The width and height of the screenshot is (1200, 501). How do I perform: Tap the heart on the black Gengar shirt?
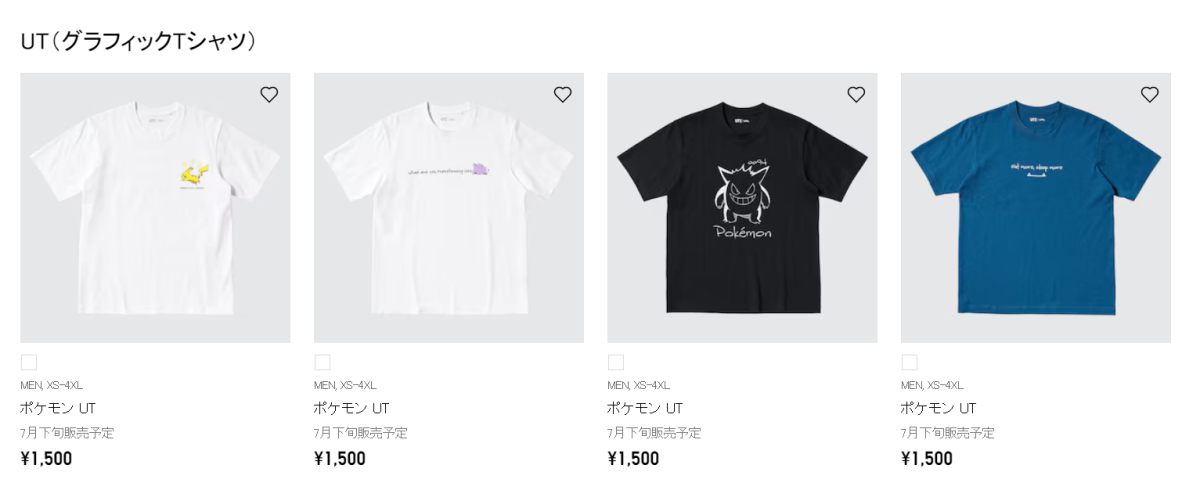pyautogui.click(x=856, y=94)
